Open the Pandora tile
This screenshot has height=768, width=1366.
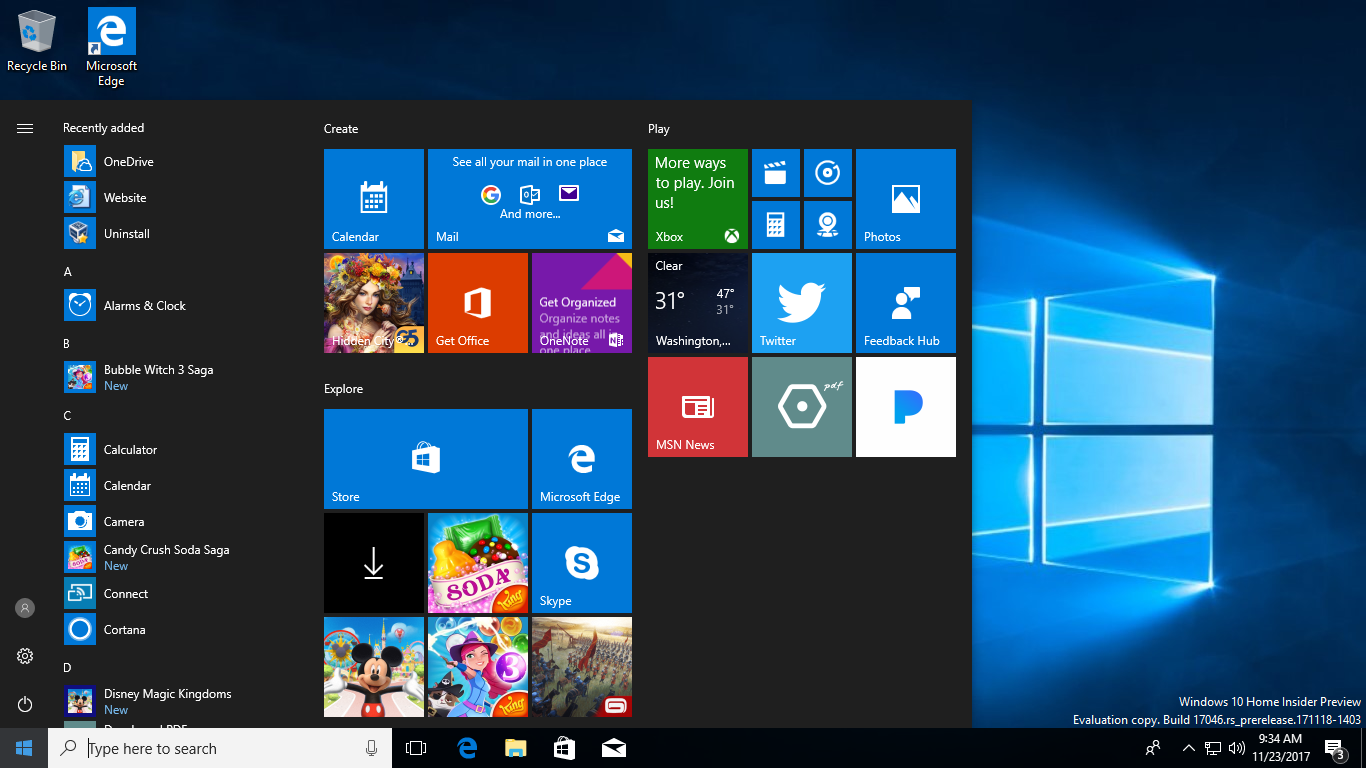tap(906, 407)
